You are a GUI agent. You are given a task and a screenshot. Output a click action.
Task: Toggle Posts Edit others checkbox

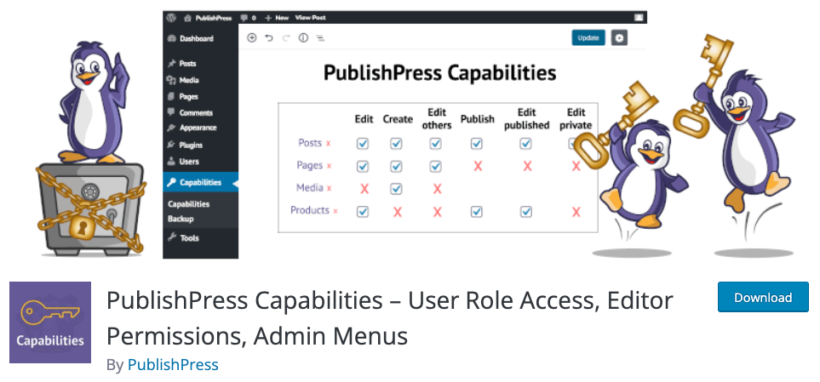[436, 144]
